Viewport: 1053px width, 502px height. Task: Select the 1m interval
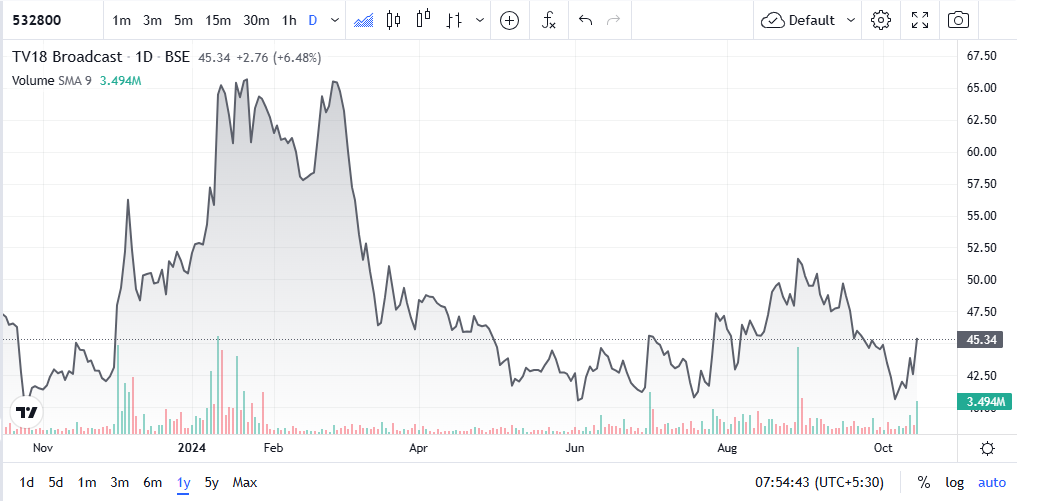coord(122,20)
